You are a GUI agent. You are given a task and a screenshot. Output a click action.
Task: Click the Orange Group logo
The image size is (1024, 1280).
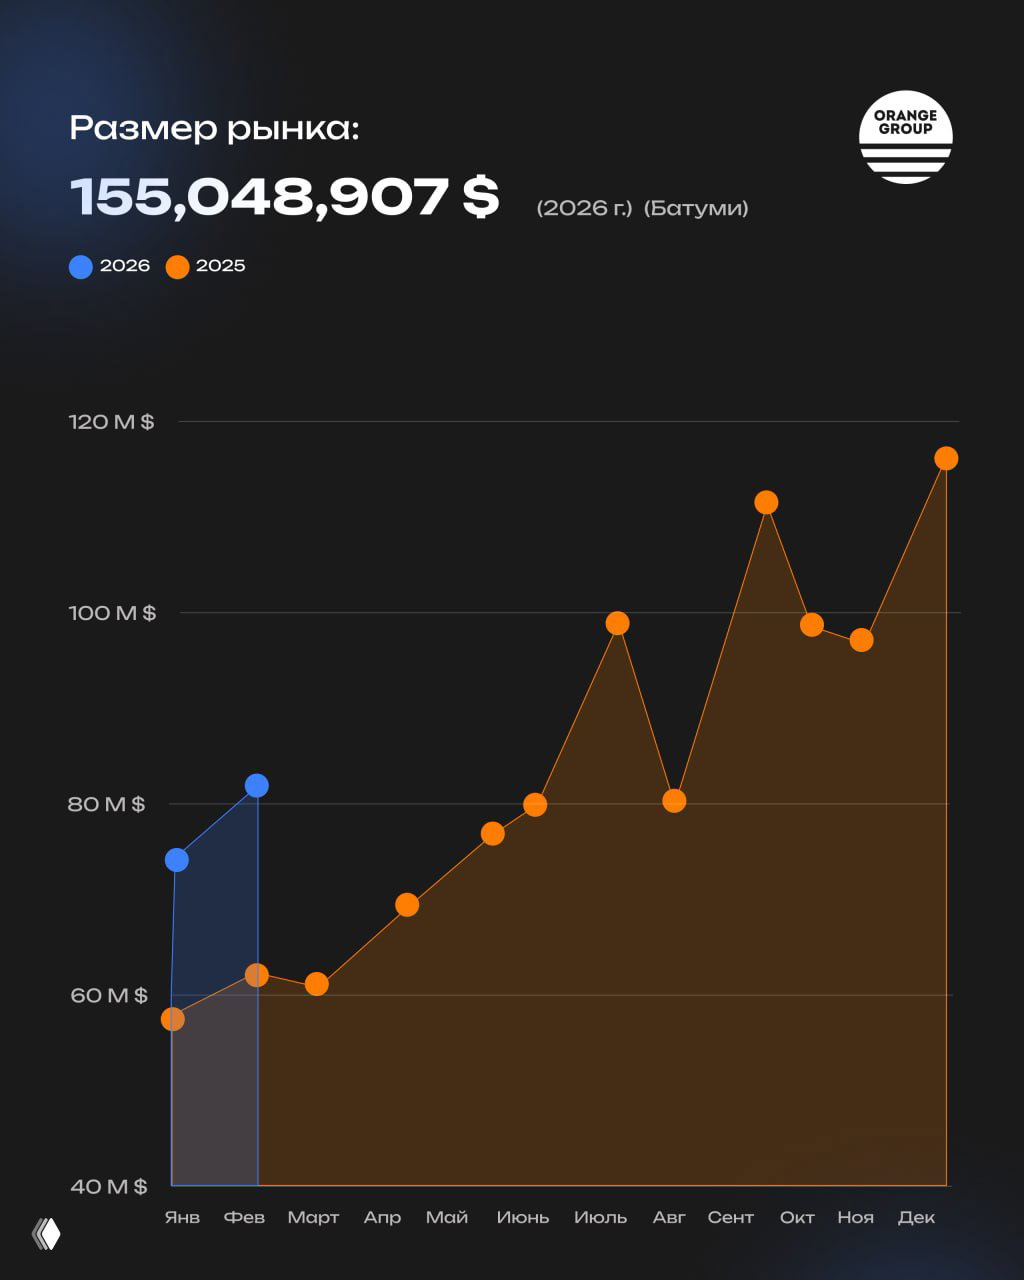[905, 137]
